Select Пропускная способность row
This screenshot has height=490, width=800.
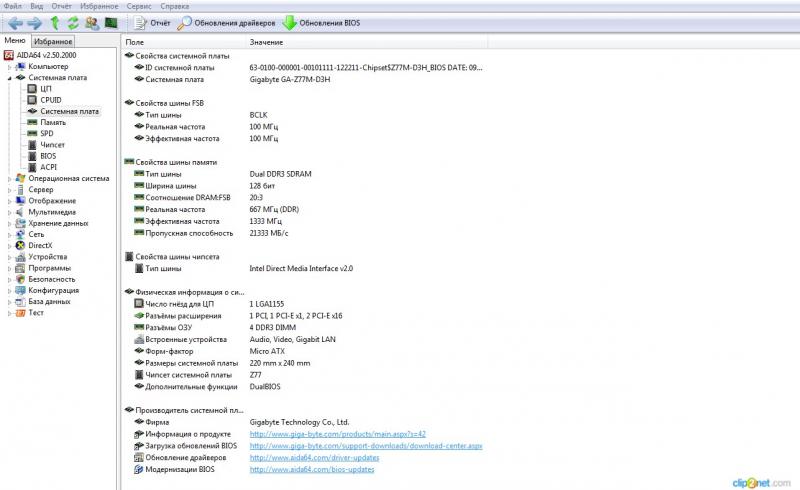tap(211, 233)
